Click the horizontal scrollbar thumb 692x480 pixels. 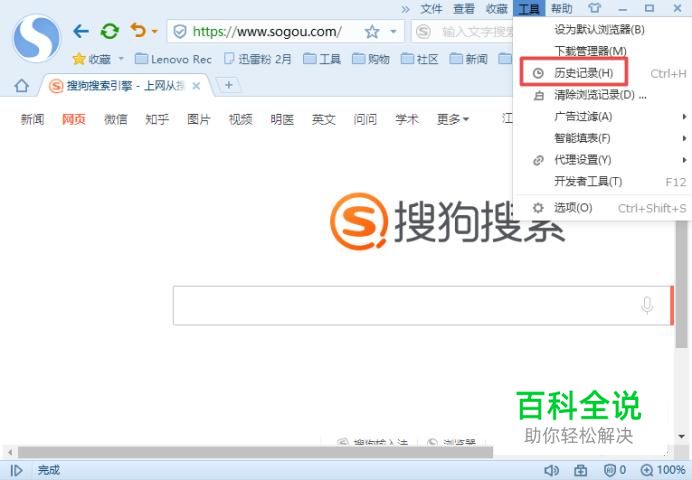tap(255, 452)
